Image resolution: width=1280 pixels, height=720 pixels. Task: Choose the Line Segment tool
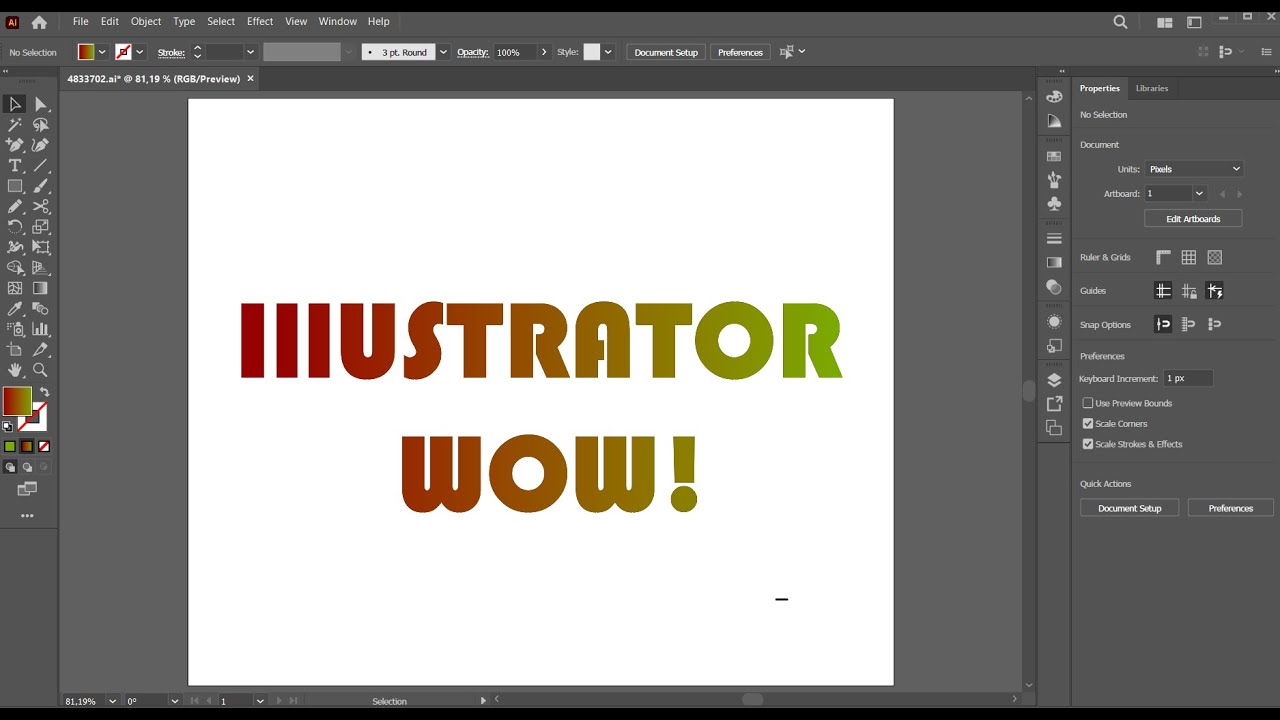point(41,166)
